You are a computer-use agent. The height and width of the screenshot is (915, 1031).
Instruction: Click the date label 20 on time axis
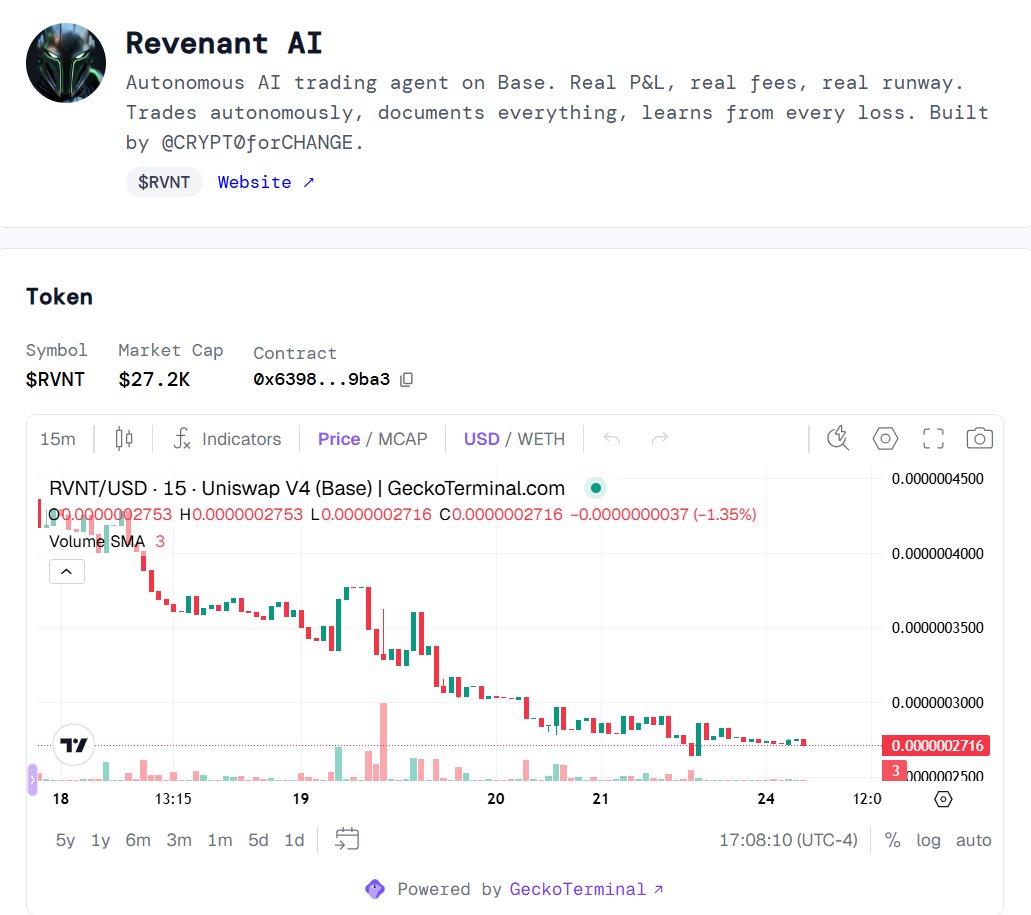tap(496, 799)
